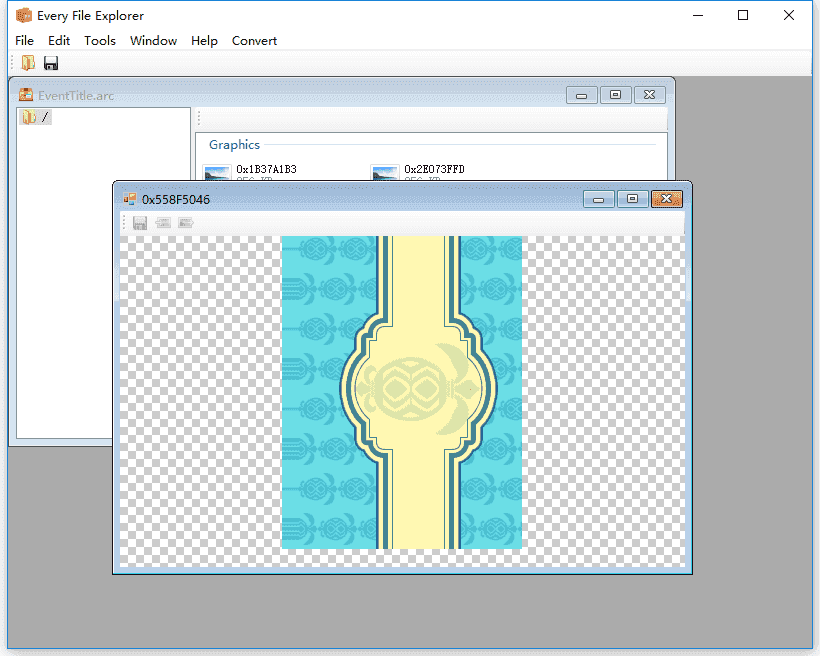Click the export image icon in viewer toolbar

pos(186,223)
